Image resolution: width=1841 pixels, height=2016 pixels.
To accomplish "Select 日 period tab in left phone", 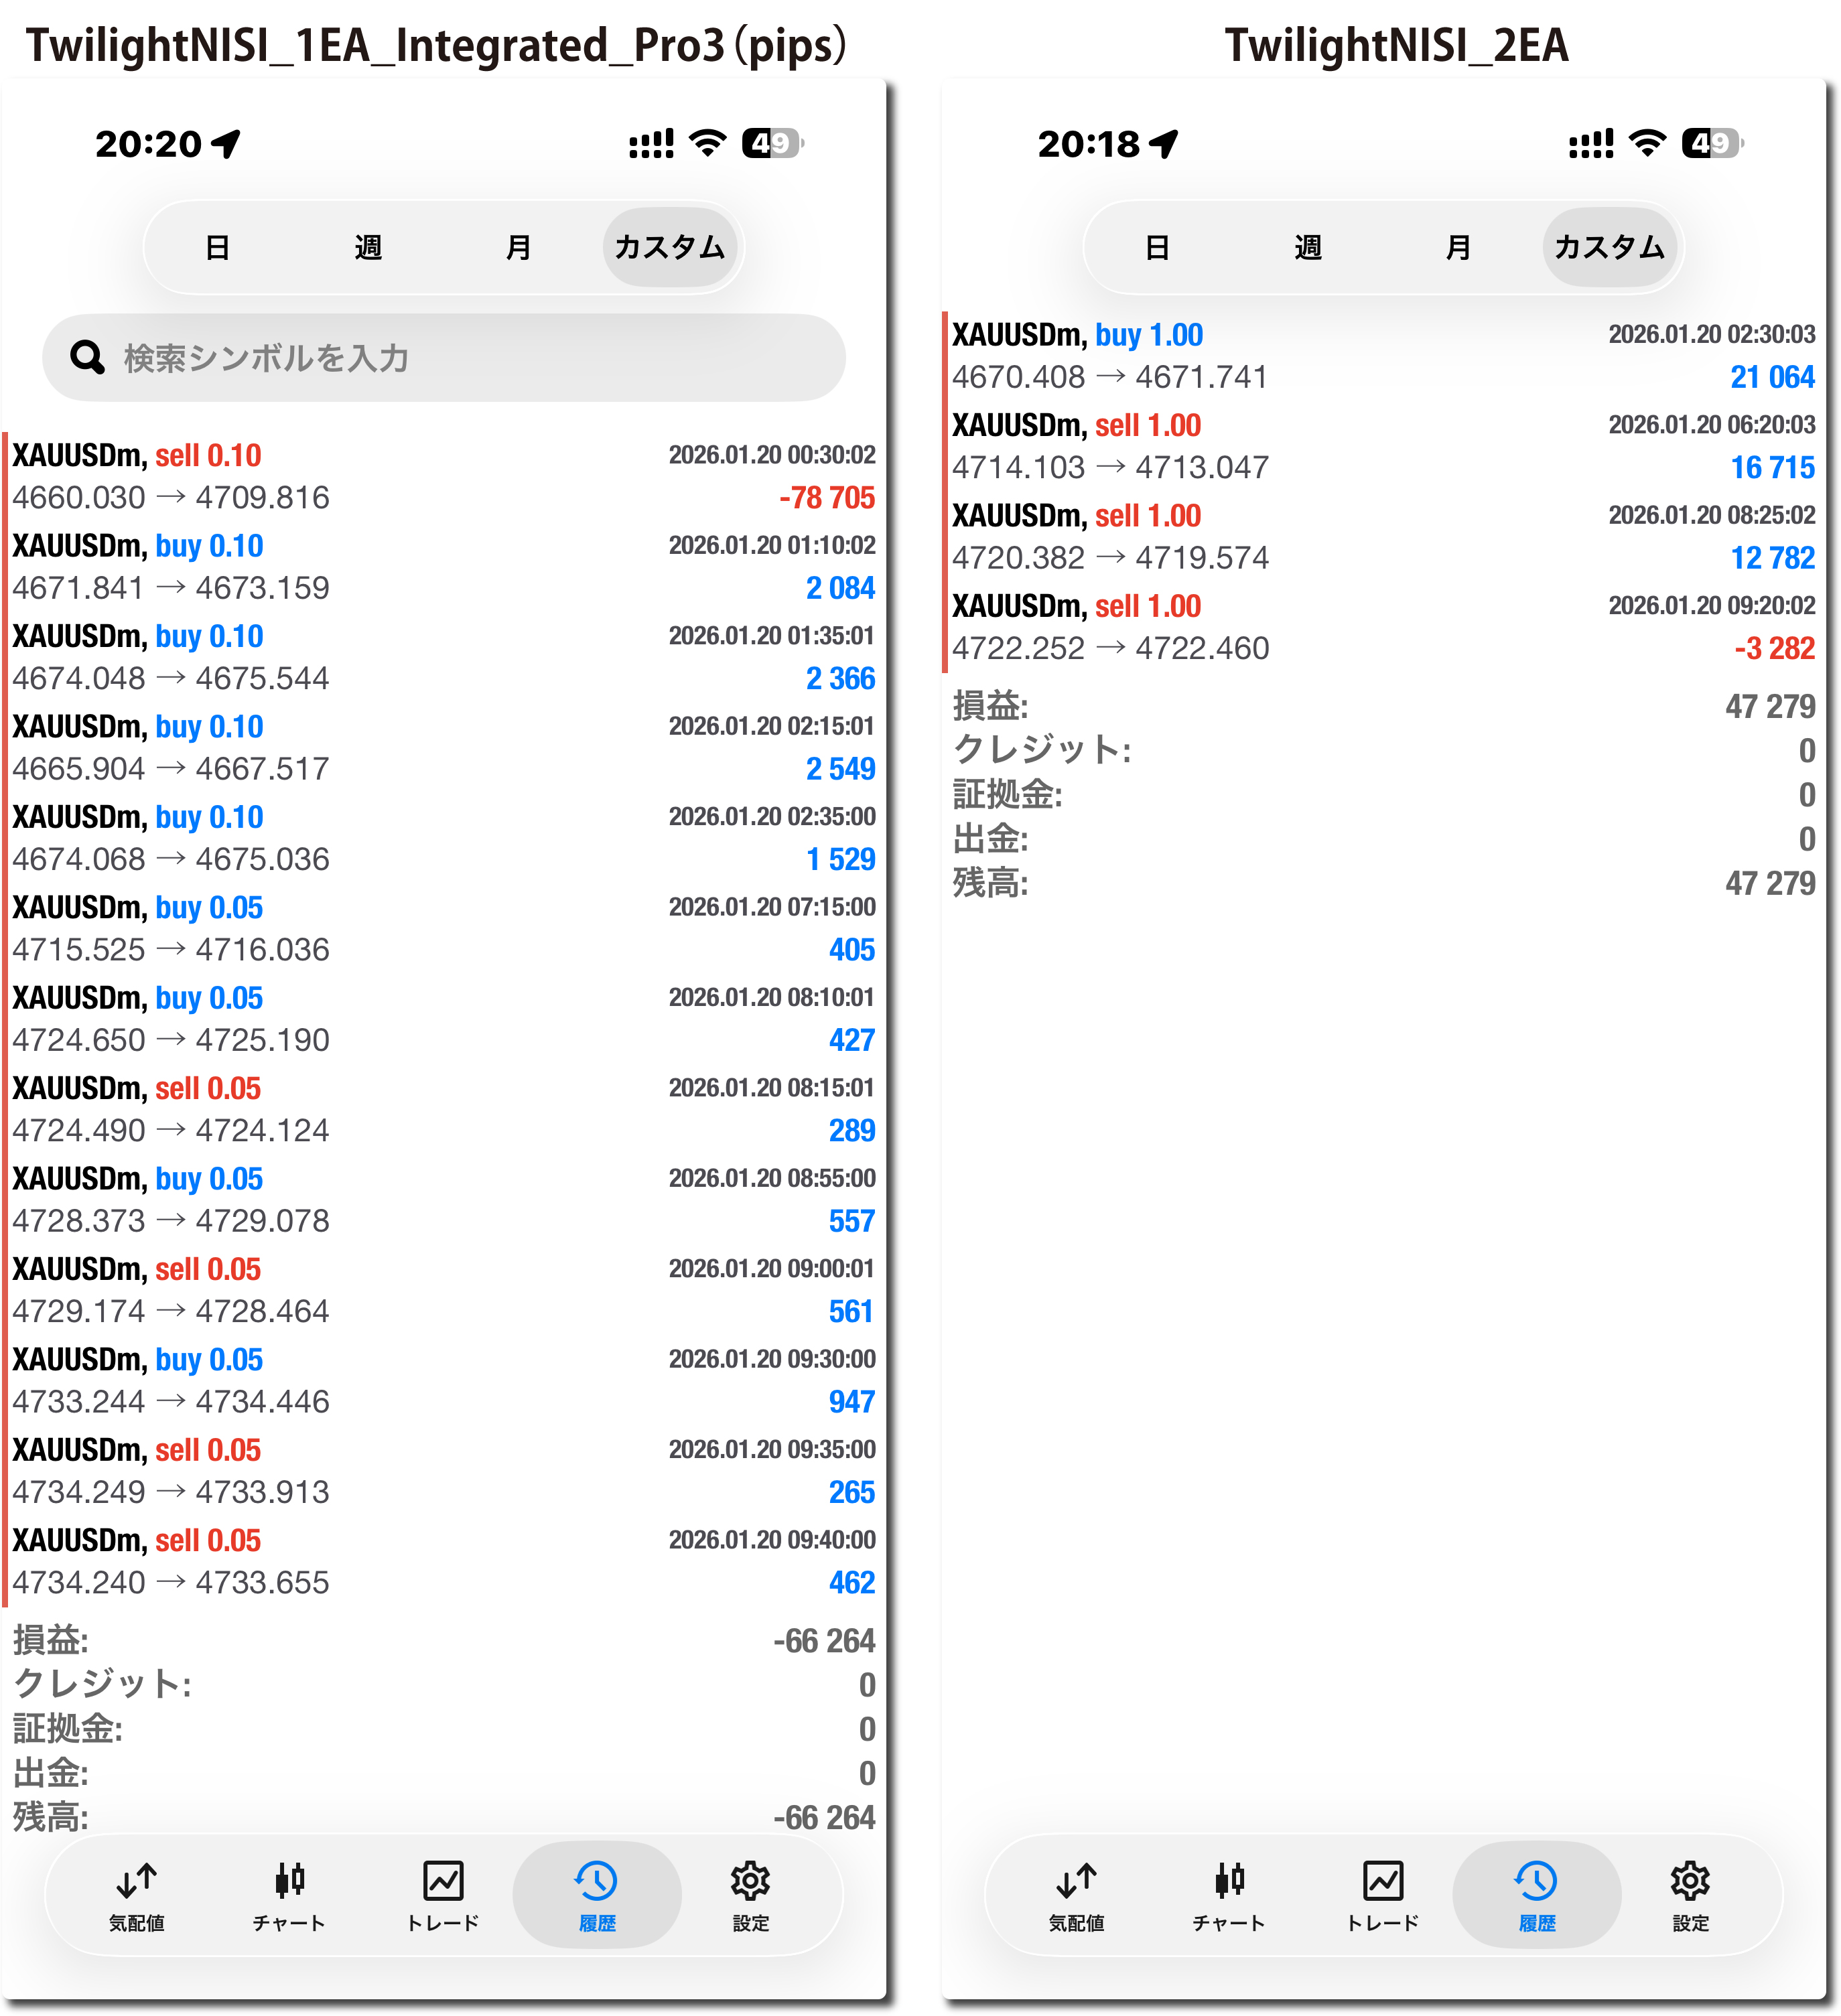I will click(218, 247).
